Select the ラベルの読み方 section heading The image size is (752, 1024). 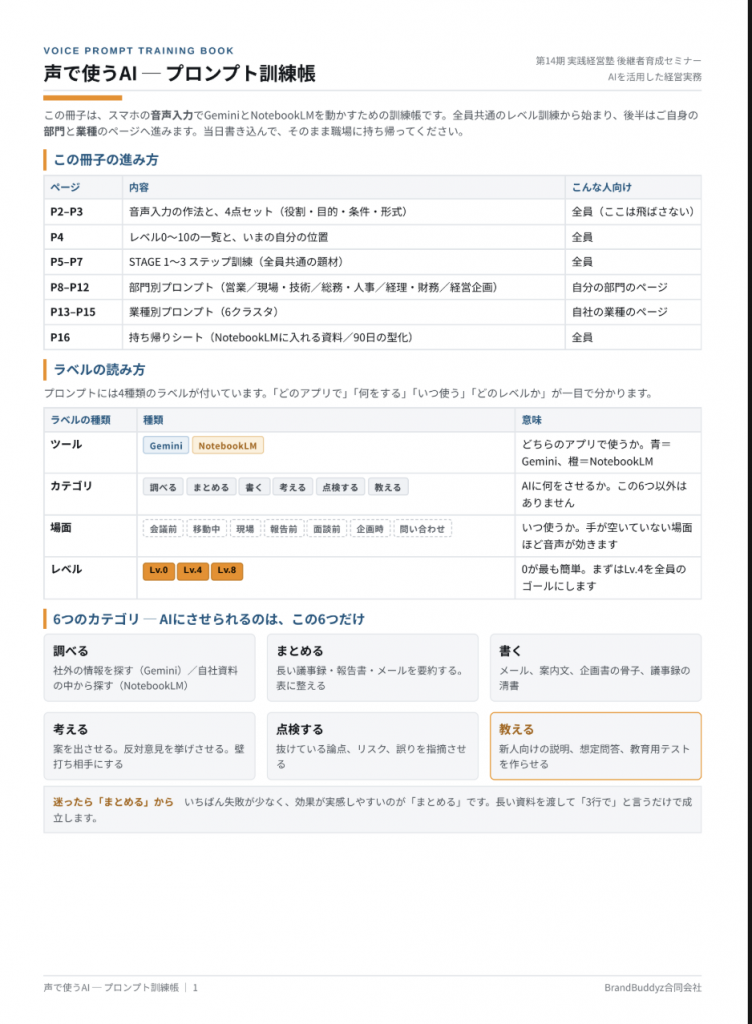coord(99,369)
